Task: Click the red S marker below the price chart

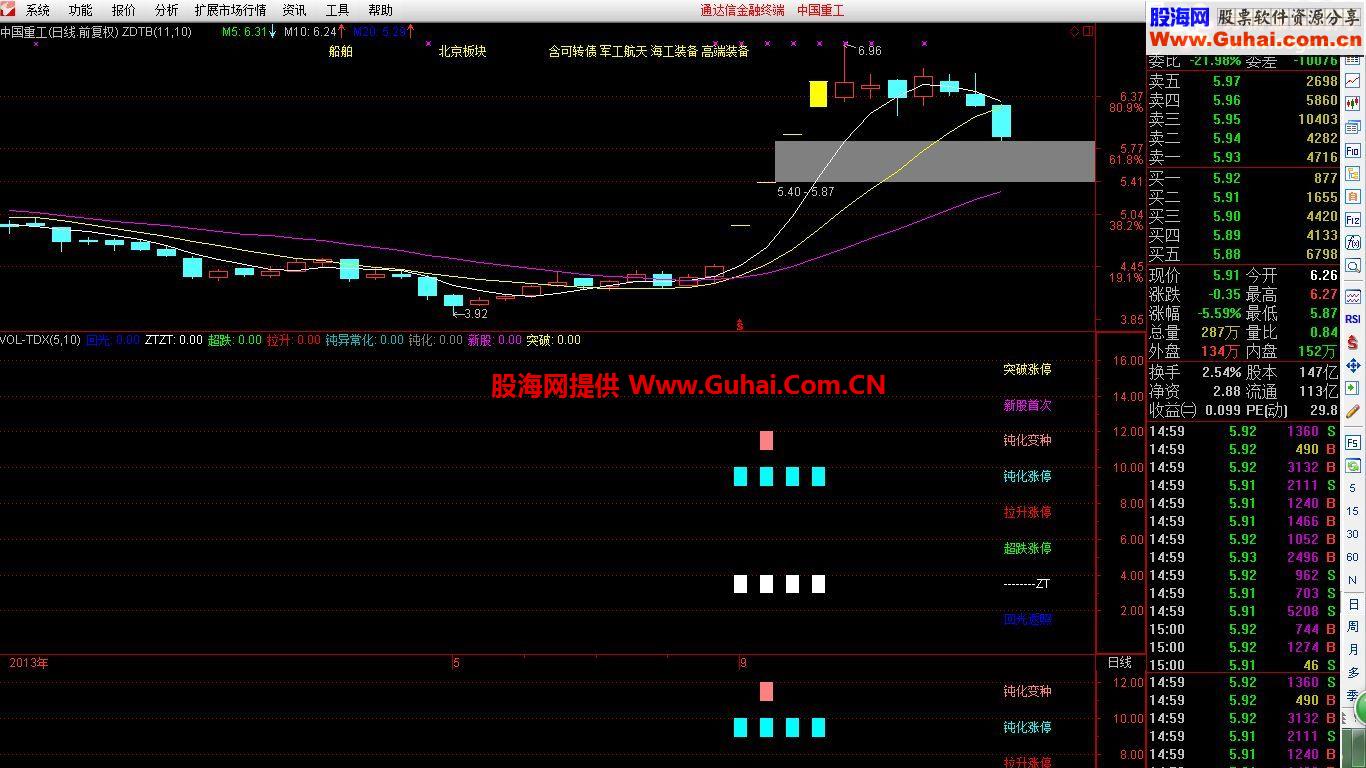Action: tap(740, 325)
